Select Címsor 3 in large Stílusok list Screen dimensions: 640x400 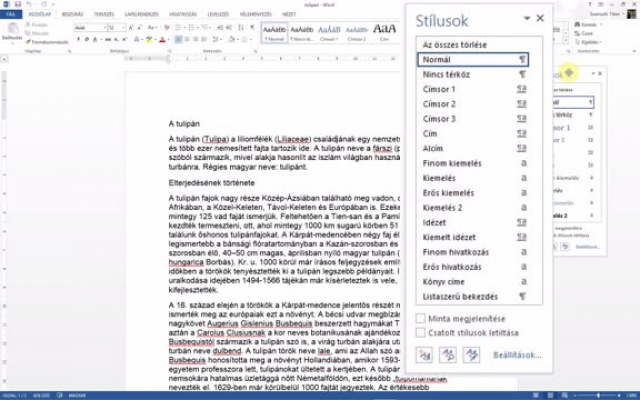(473, 119)
